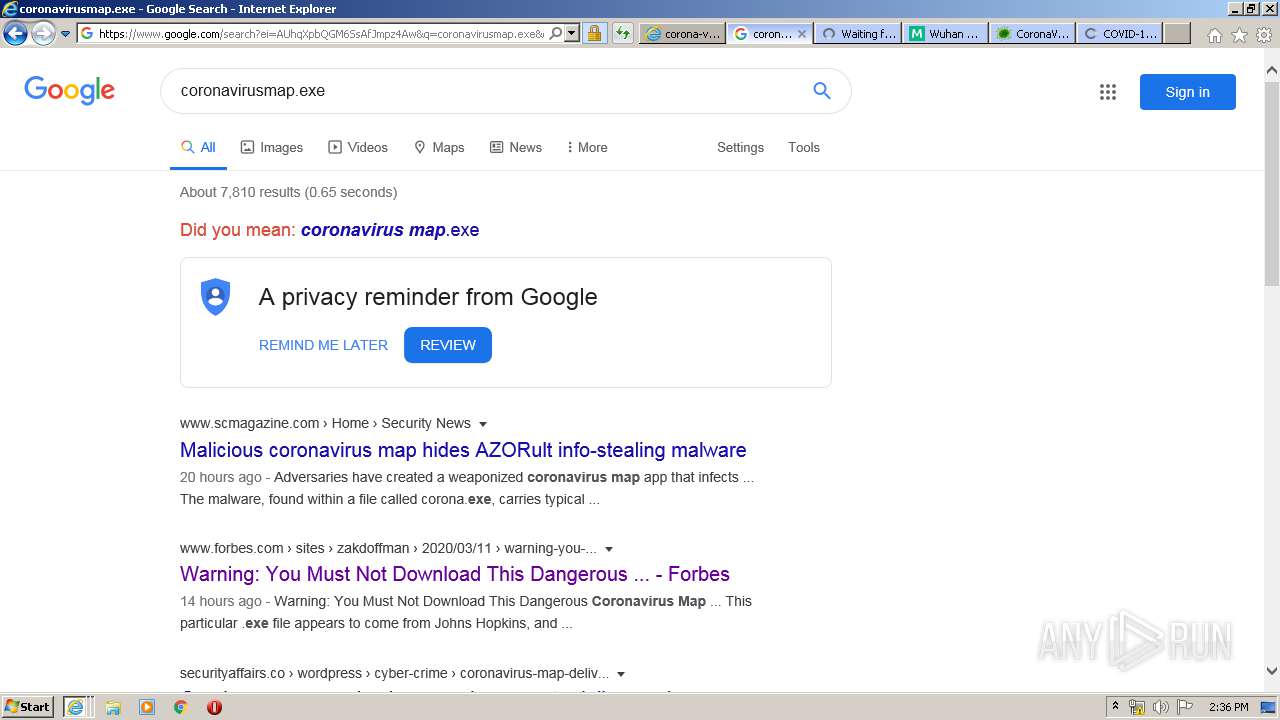The height and width of the screenshot is (720, 1280).
Task: Click the address bar search magnifier icon
Action: [x=556, y=33]
